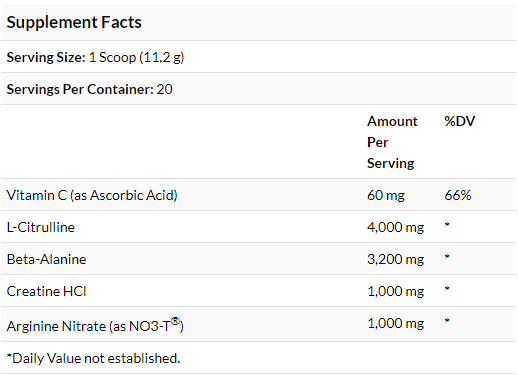Viewport: 518px width, 375px height.
Task: Select the Beta-Alanine ingredient name
Action: coord(46,259)
